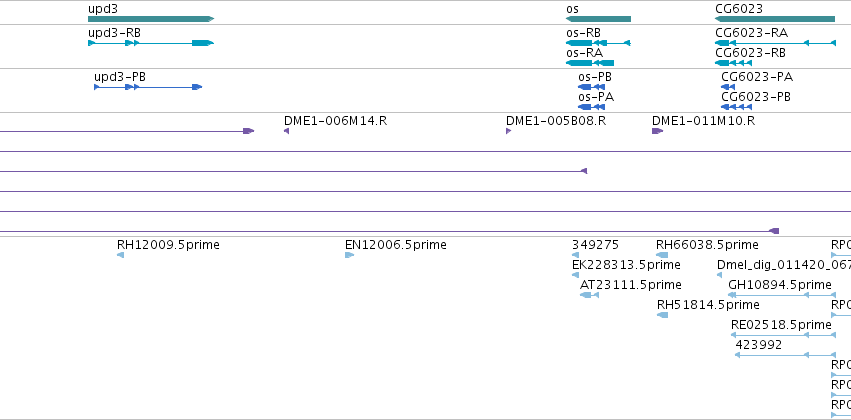Select the CG6023-RA transcript feature

click(775, 43)
